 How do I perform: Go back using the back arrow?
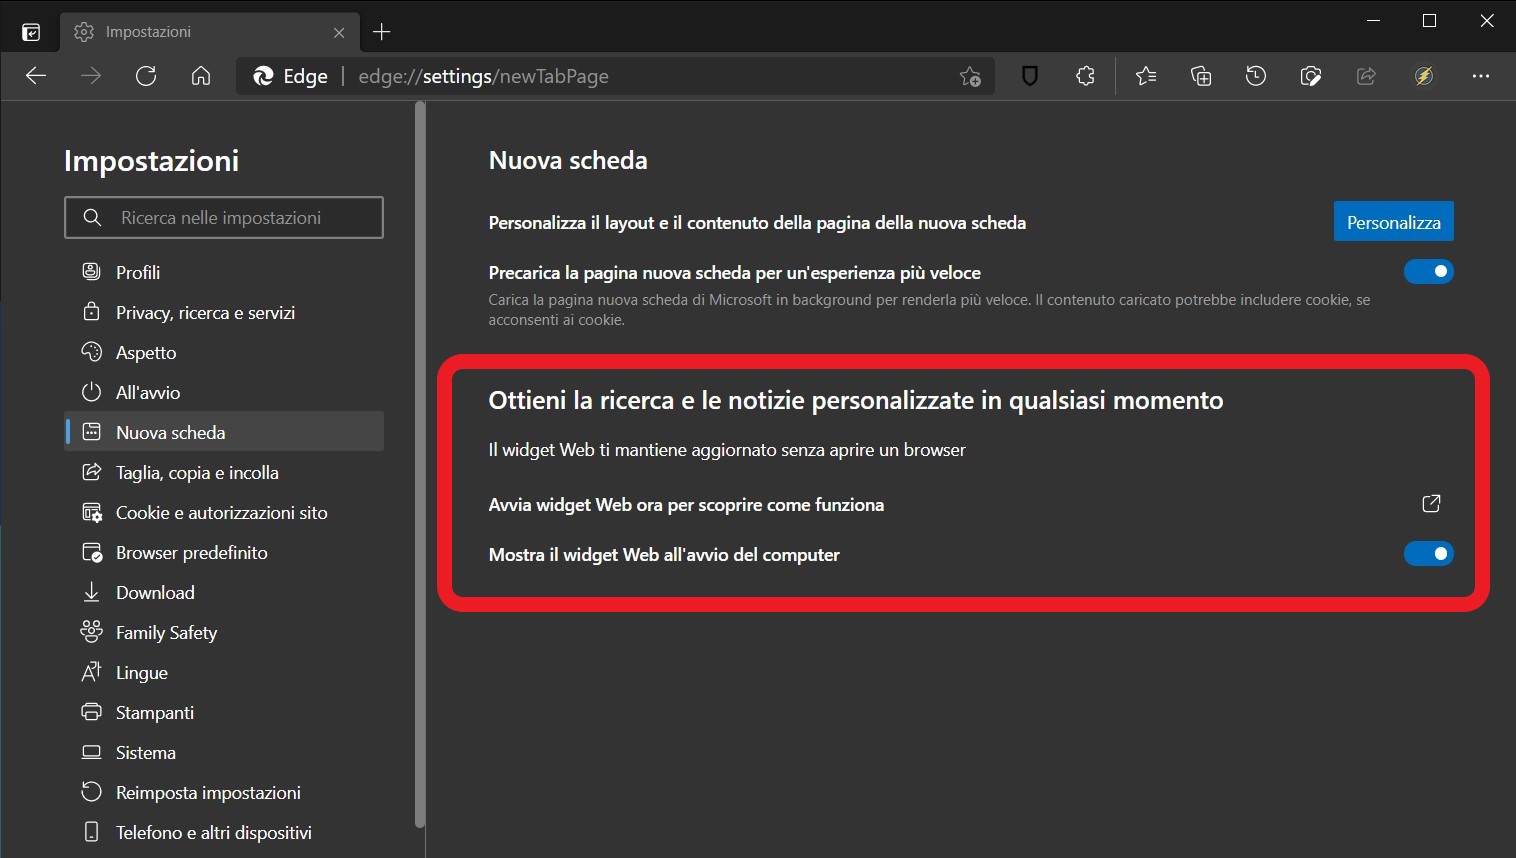(x=36, y=76)
